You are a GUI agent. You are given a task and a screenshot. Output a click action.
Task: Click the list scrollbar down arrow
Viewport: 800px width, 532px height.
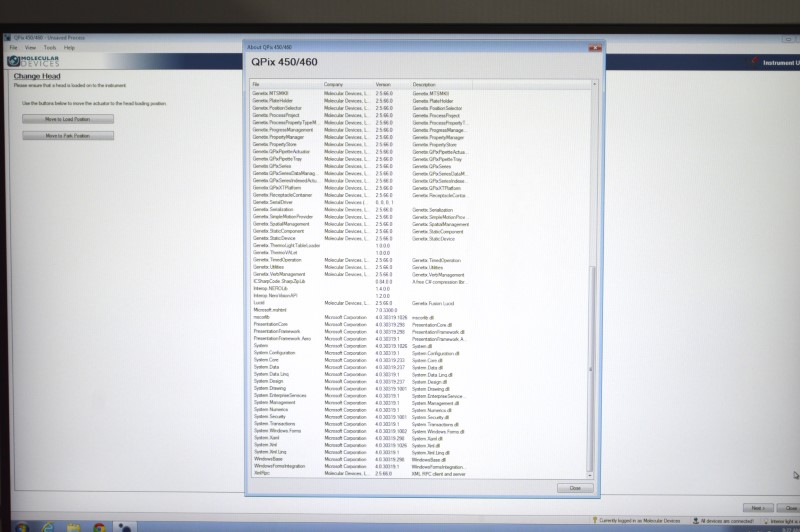(590, 475)
